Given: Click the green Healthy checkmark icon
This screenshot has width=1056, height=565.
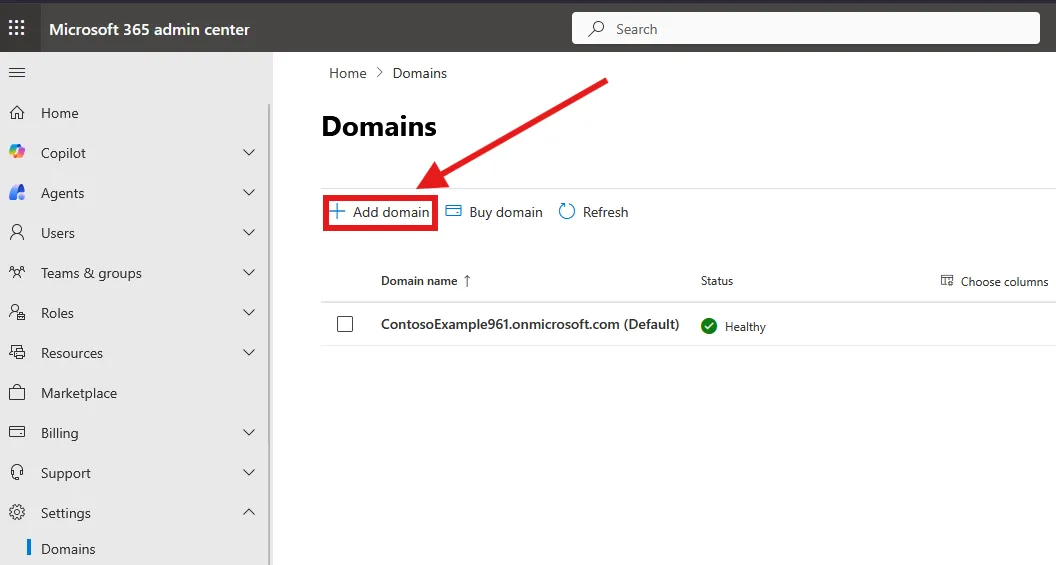Looking at the screenshot, I should [x=708, y=326].
